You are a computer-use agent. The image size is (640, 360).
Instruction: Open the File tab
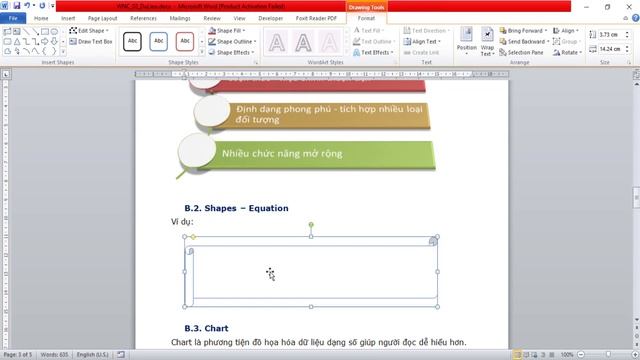pyautogui.click(x=13, y=18)
